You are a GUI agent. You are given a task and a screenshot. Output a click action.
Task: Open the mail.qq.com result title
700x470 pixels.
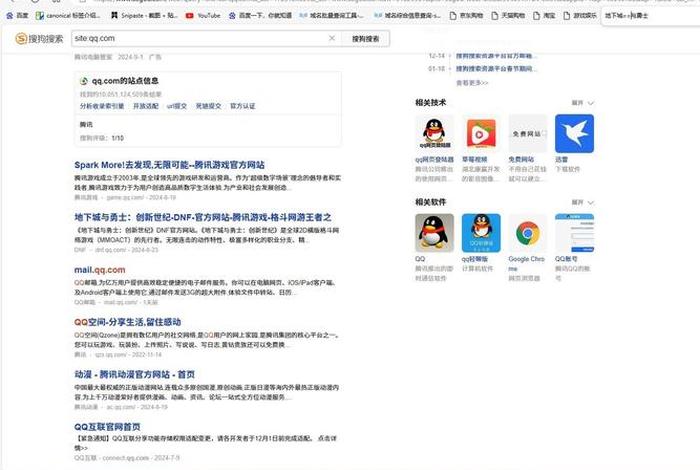tap(100, 270)
